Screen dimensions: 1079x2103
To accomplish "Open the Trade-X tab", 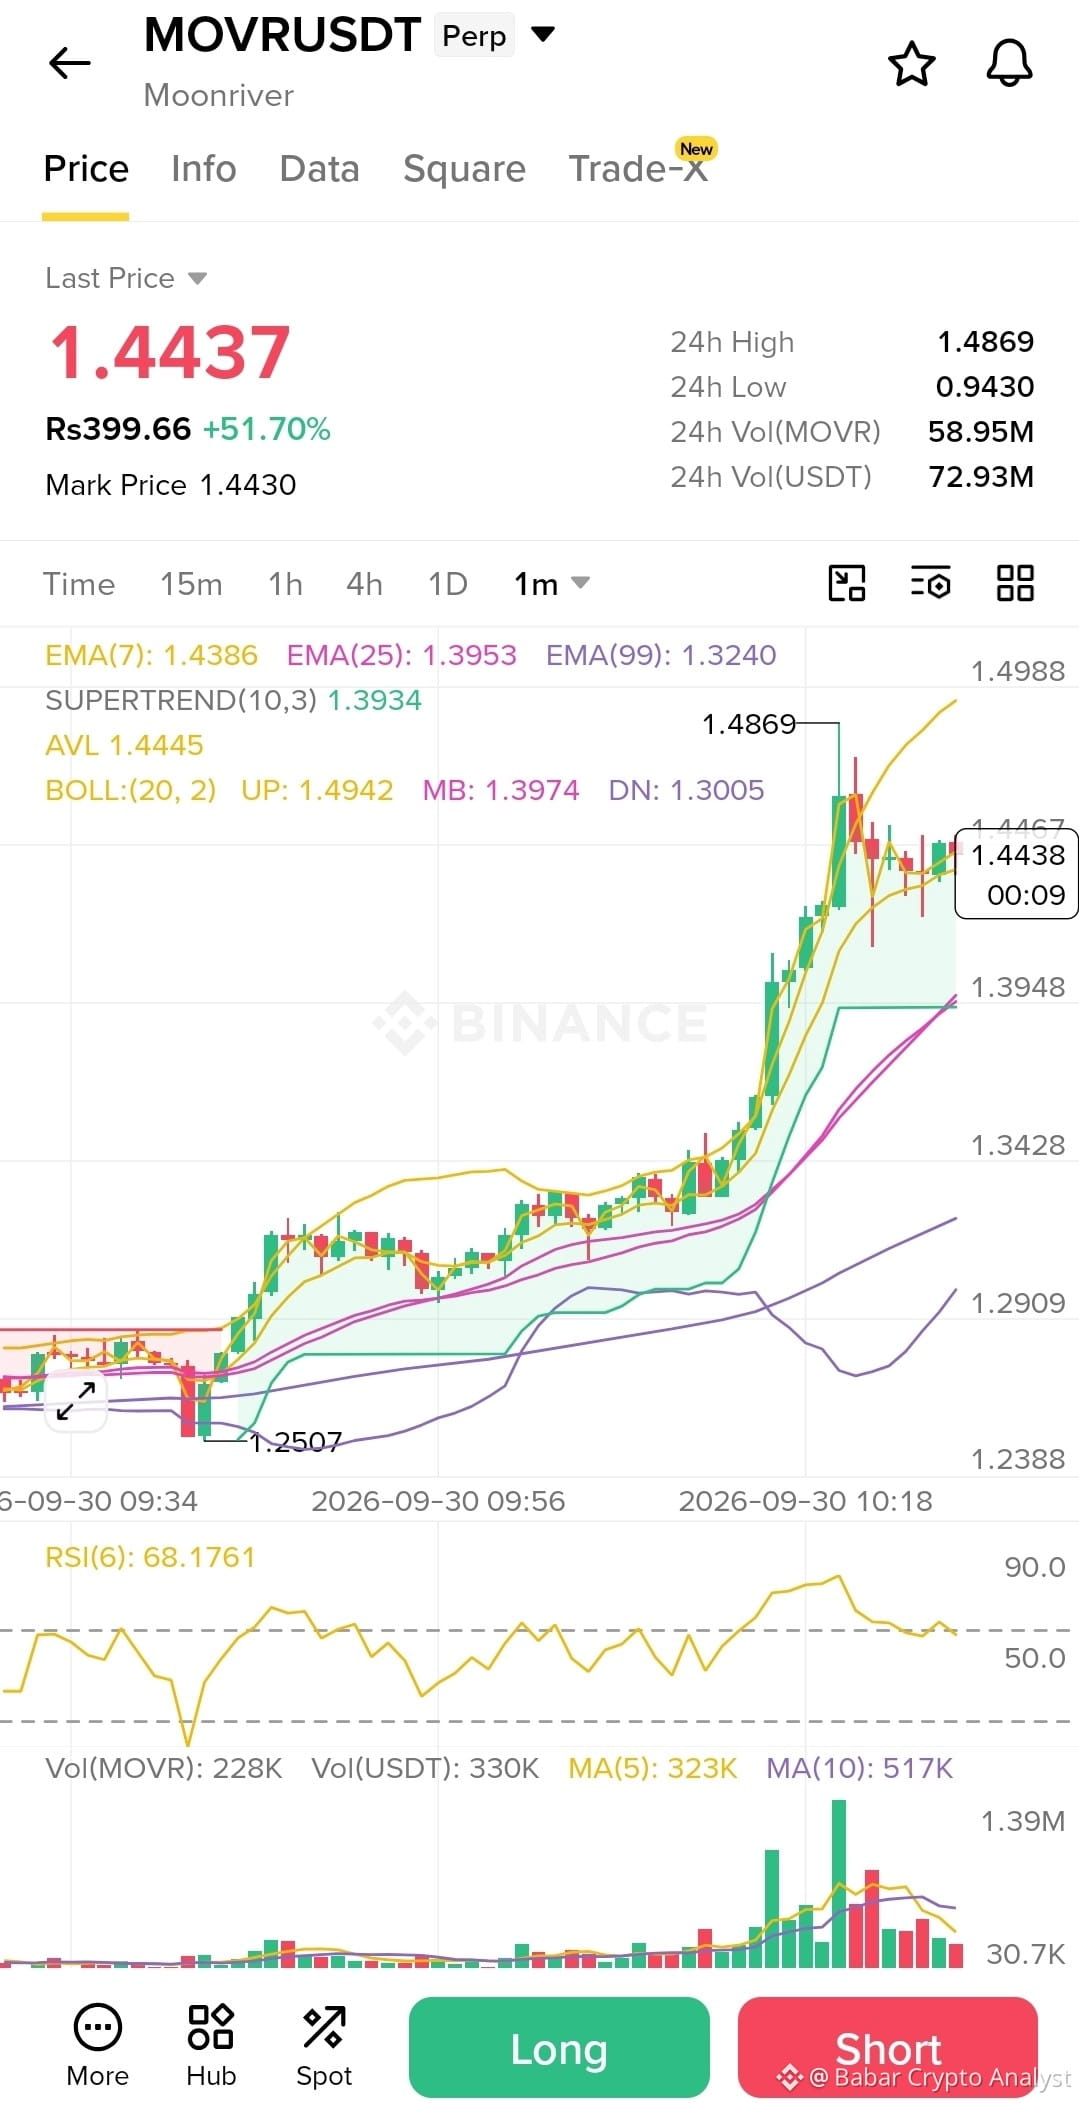I will tap(639, 167).
